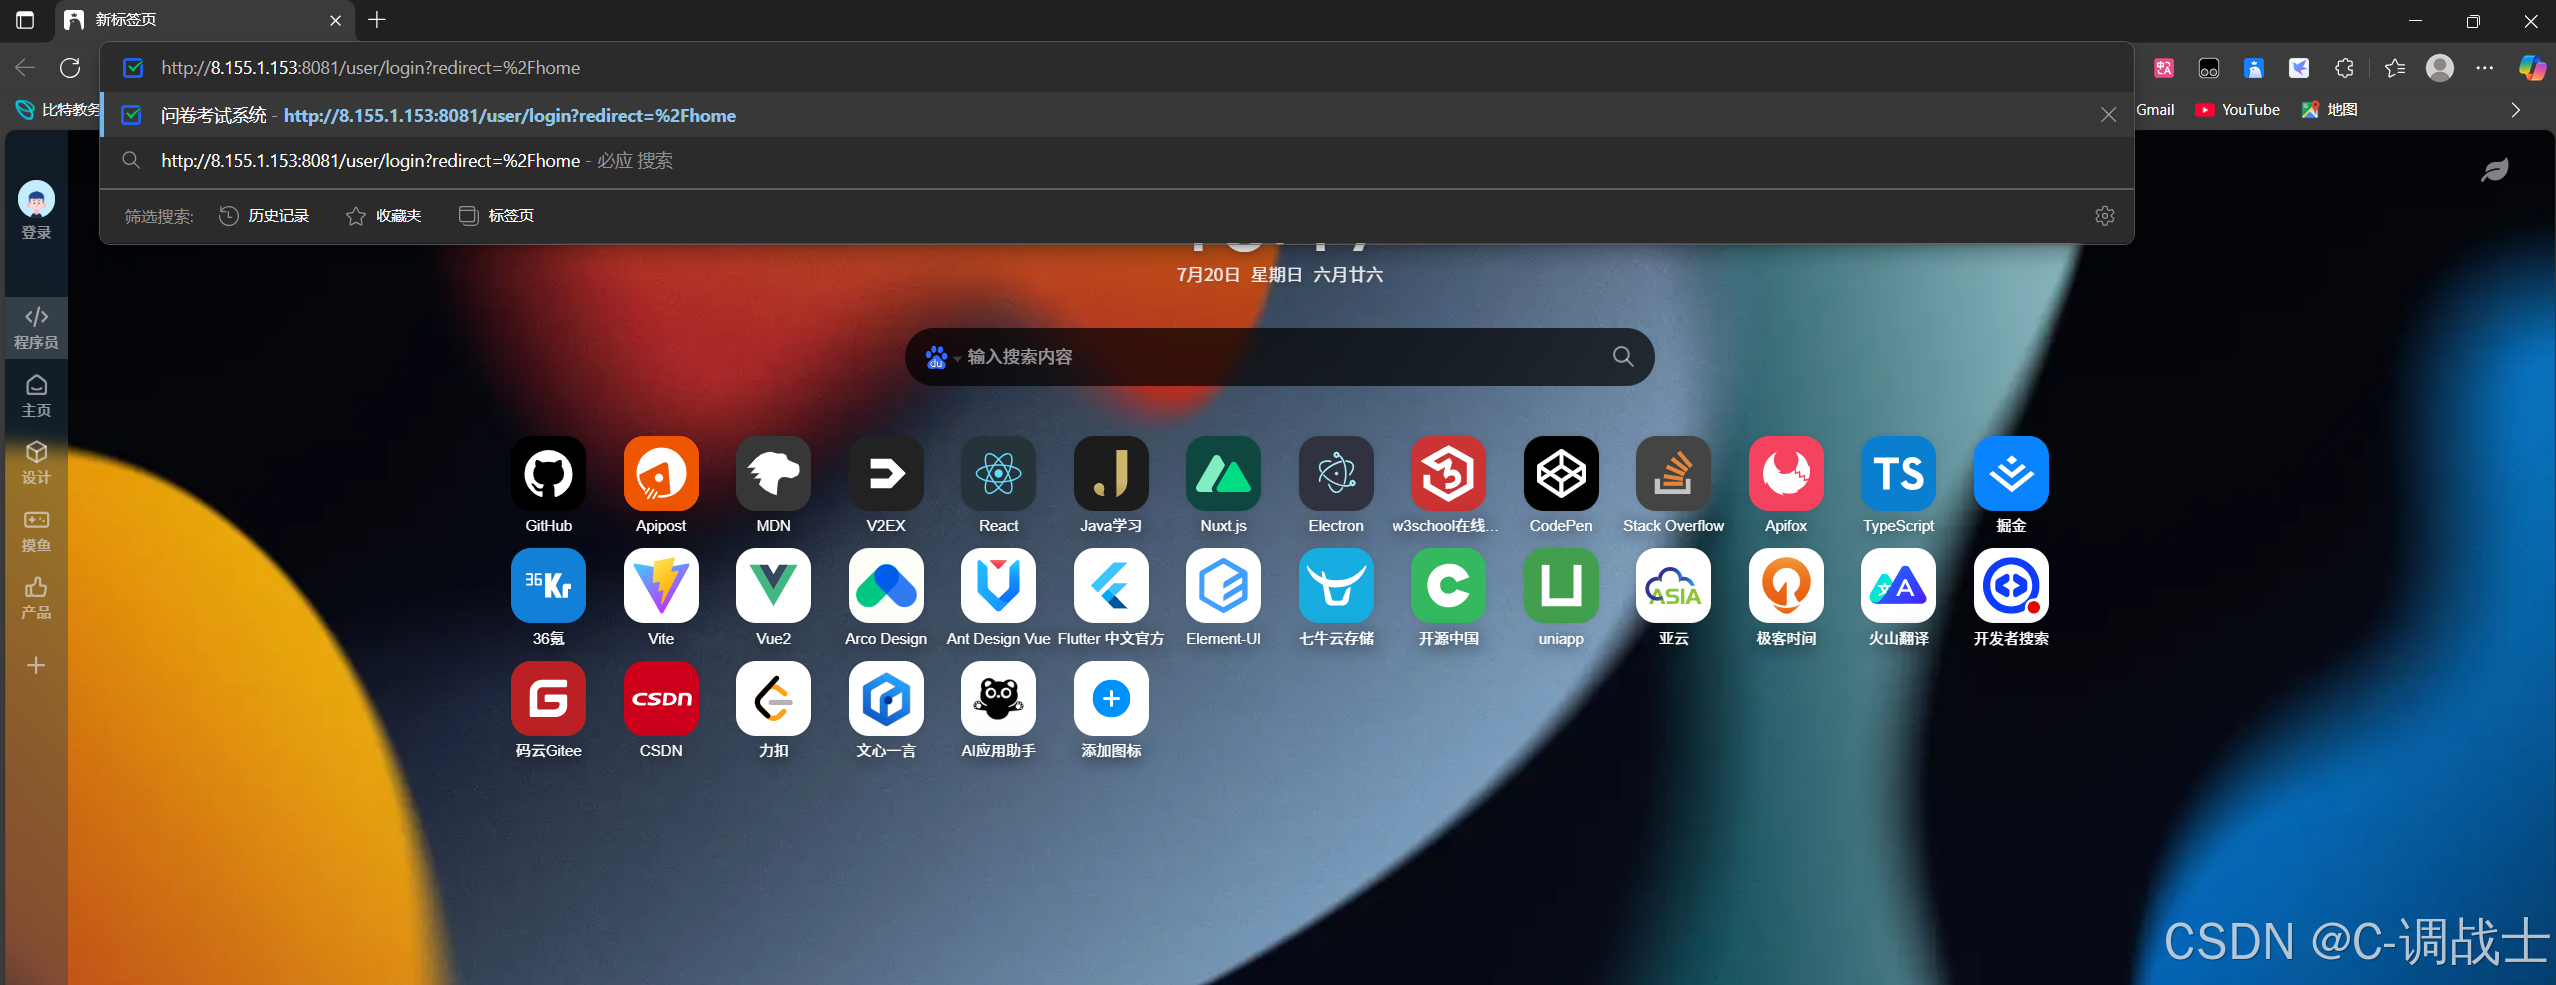Open the 亚云 shortcut icon
The image size is (2556, 985).
pyautogui.click(x=1673, y=585)
